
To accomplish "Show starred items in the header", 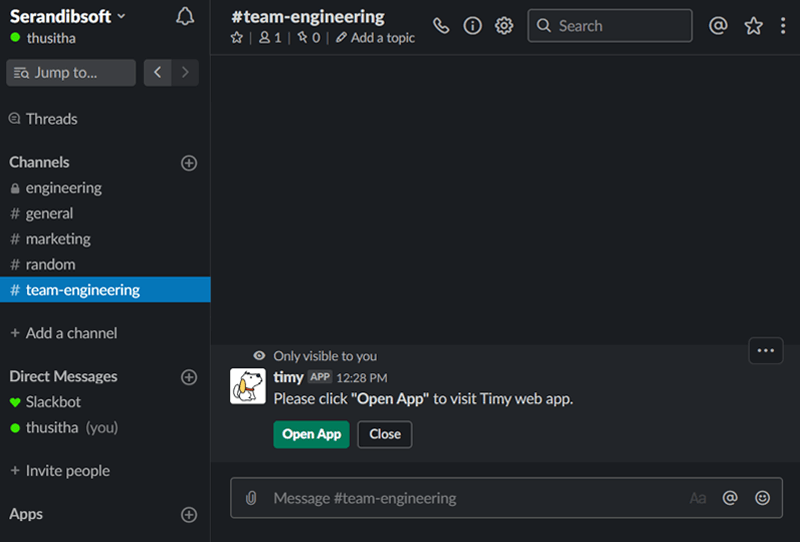I will pyautogui.click(x=754, y=26).
